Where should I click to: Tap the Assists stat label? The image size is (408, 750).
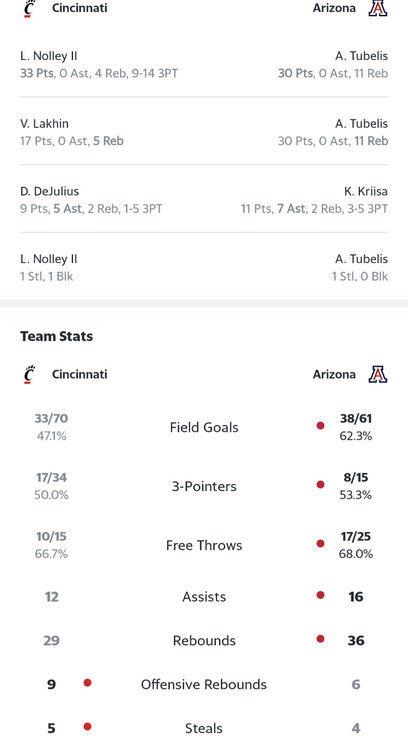[204, 596]
